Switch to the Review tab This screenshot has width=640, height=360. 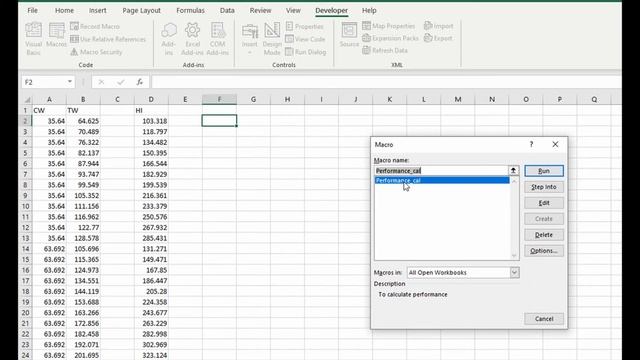point(260,10)
